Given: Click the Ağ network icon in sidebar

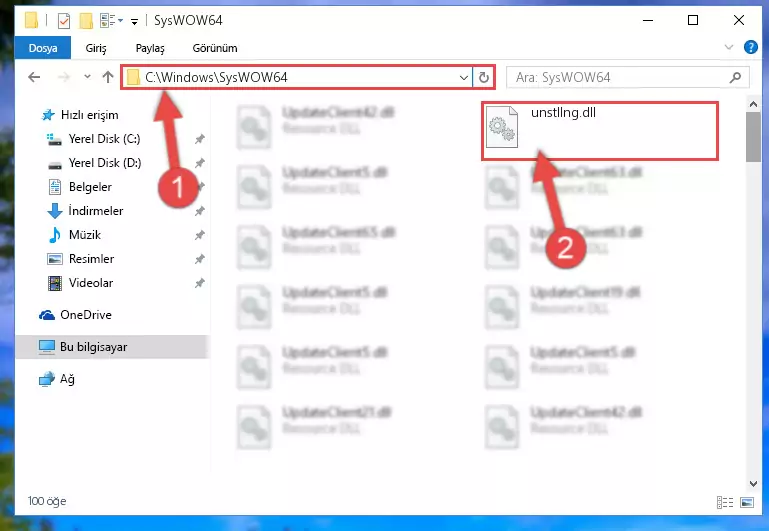Looking at the screenshot, I should click(47, 379).
